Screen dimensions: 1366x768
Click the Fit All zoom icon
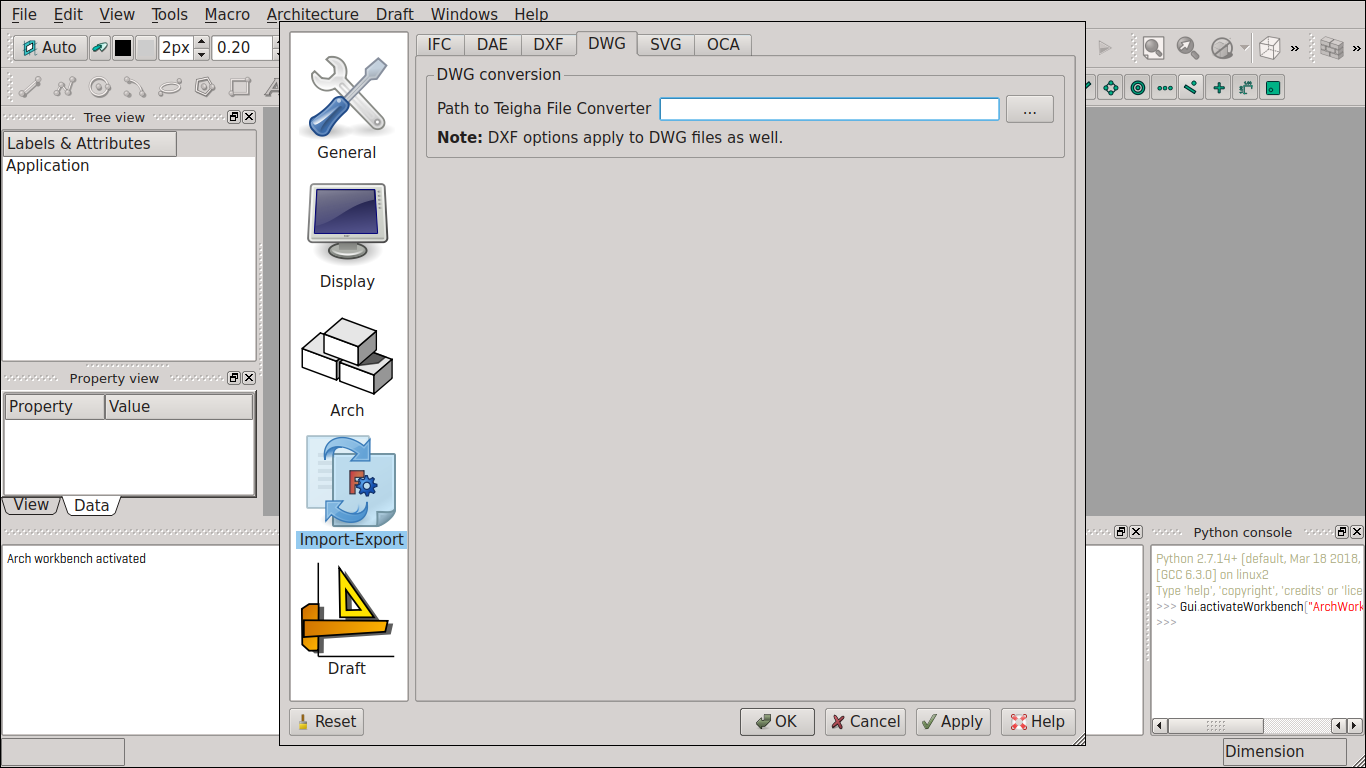1153,47
